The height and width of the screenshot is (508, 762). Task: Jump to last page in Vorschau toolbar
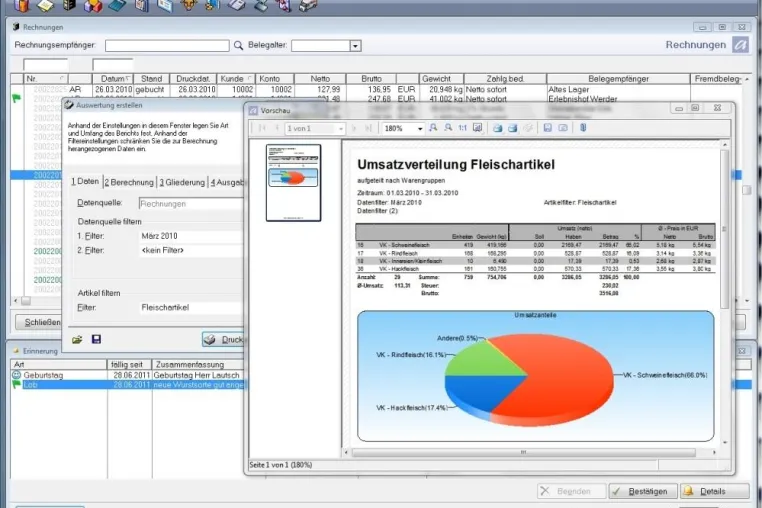click(368, 128)
